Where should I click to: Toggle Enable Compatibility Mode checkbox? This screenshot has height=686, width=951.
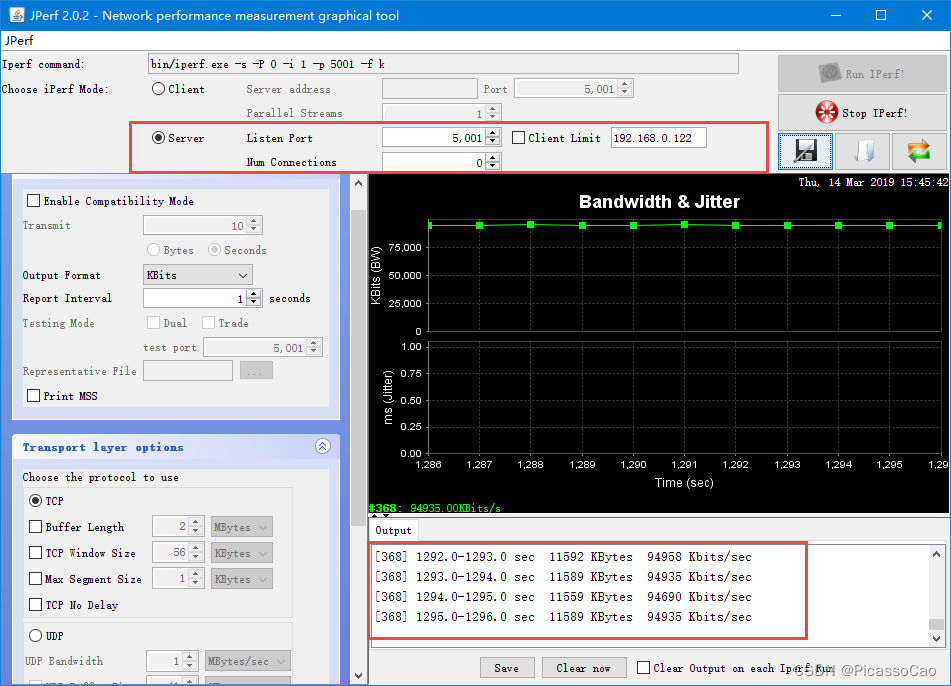[x=34, y=201]
